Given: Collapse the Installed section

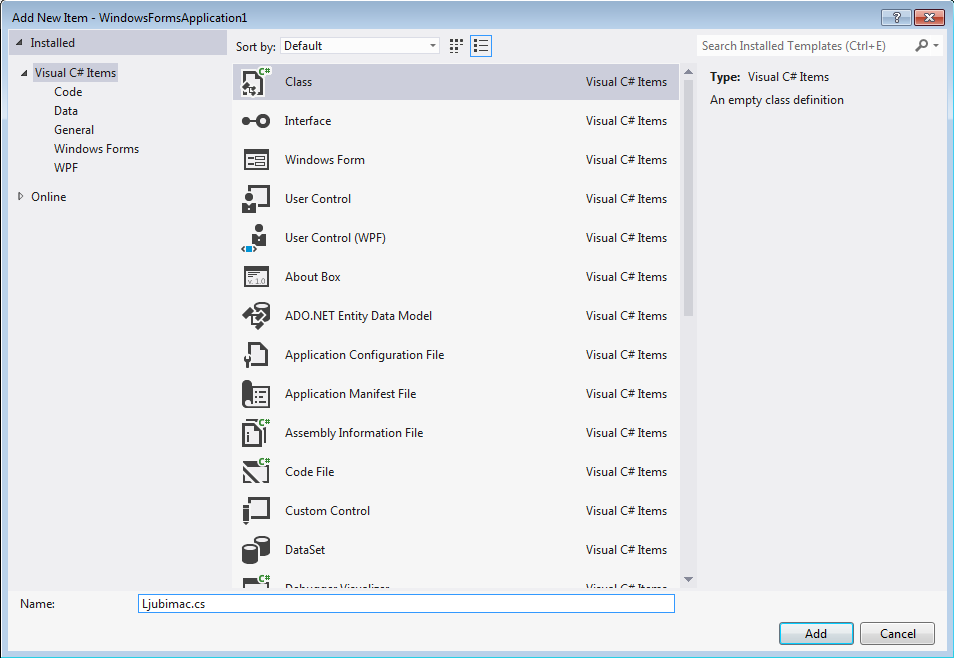Looking at the screenshot, I should pyautogui.click(x=19, y=43).
